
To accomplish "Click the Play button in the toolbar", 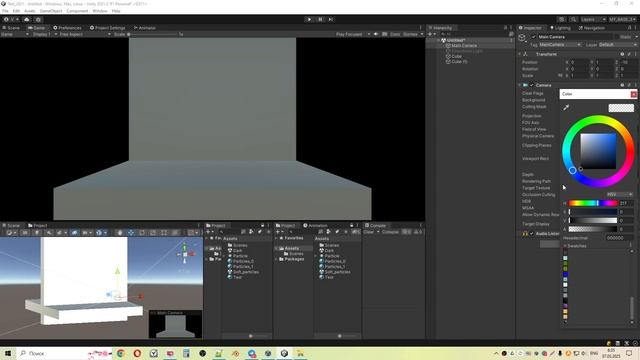I will (x=309, y=19).
